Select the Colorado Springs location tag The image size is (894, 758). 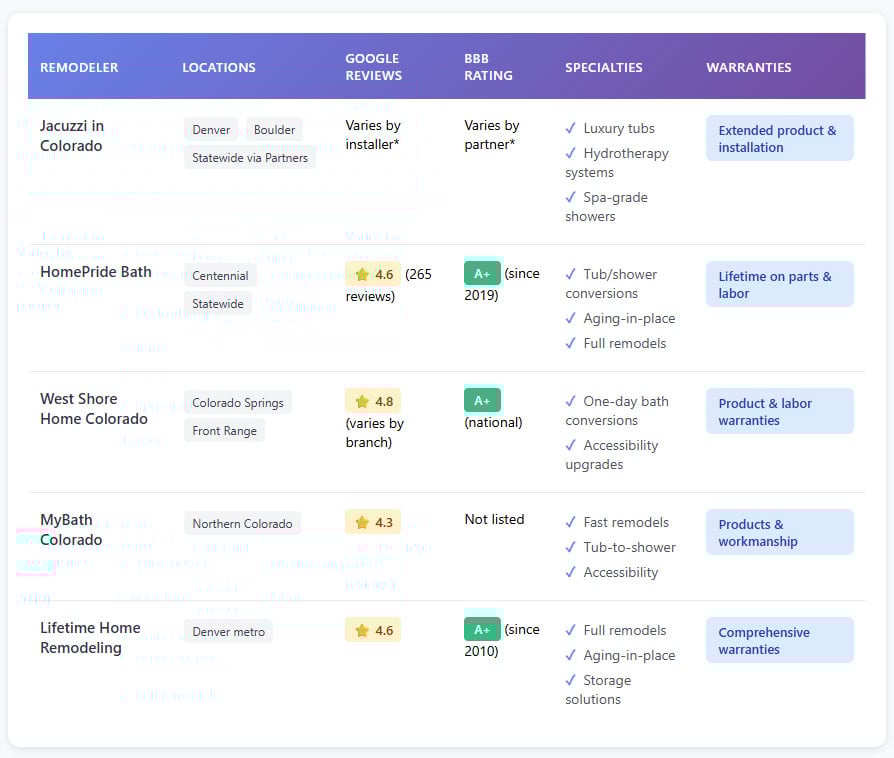point(238,403)
